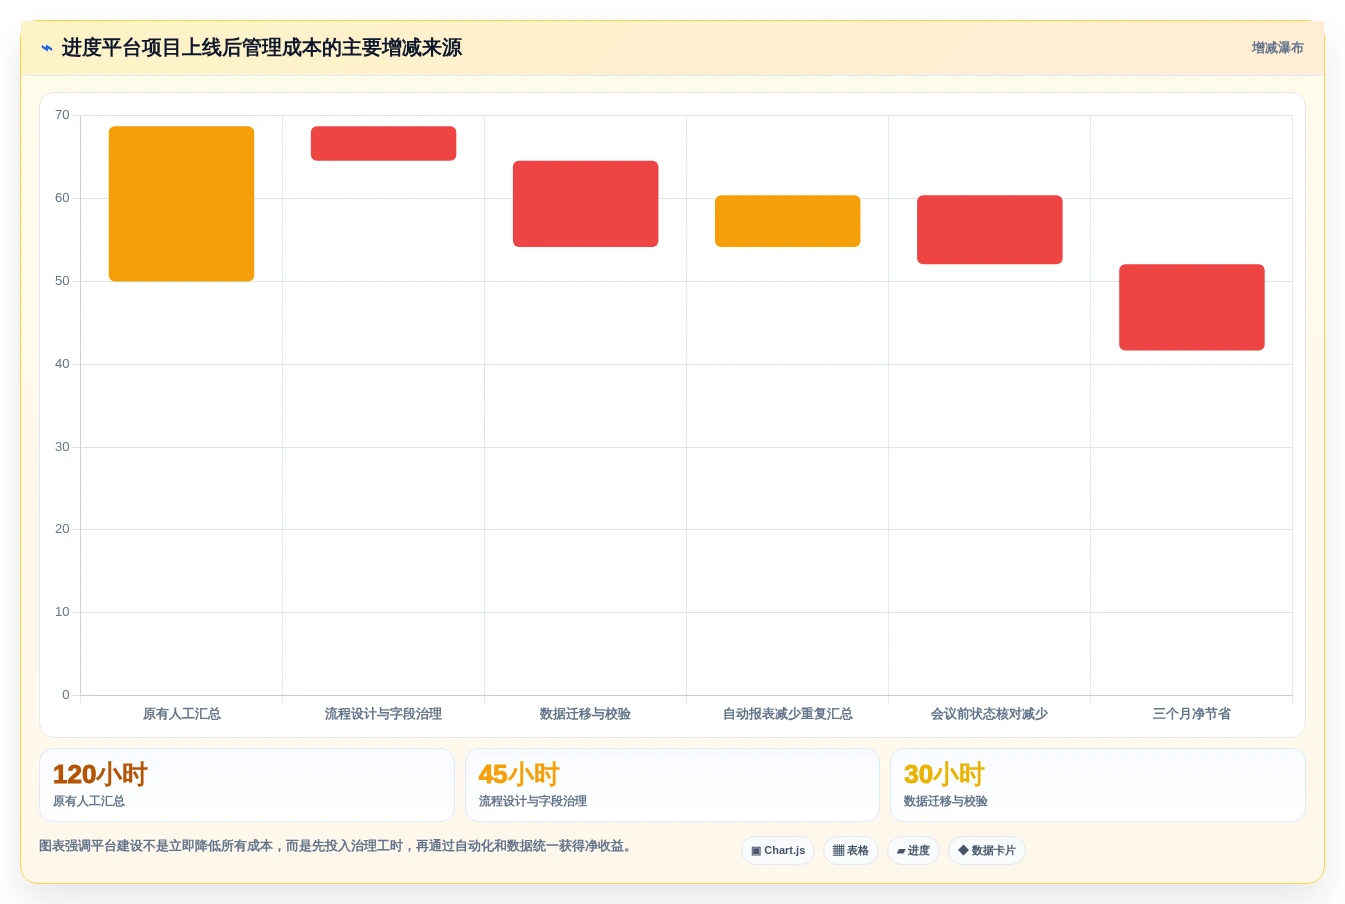Click y-axis value 0

66,695
